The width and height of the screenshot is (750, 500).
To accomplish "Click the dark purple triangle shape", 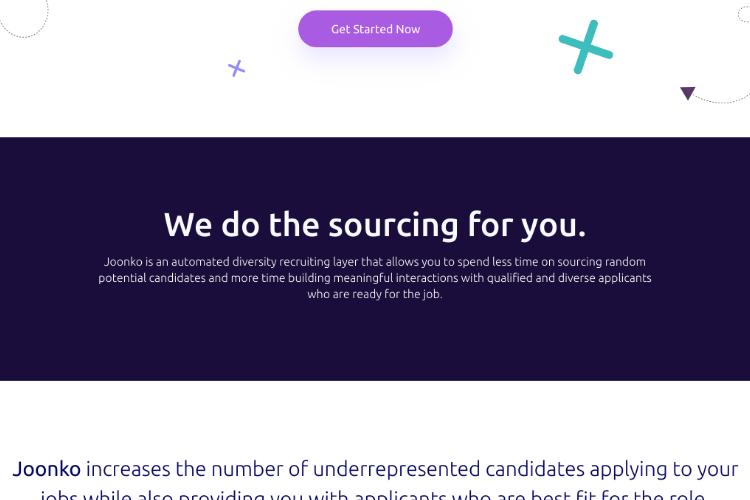I will 687,93.
